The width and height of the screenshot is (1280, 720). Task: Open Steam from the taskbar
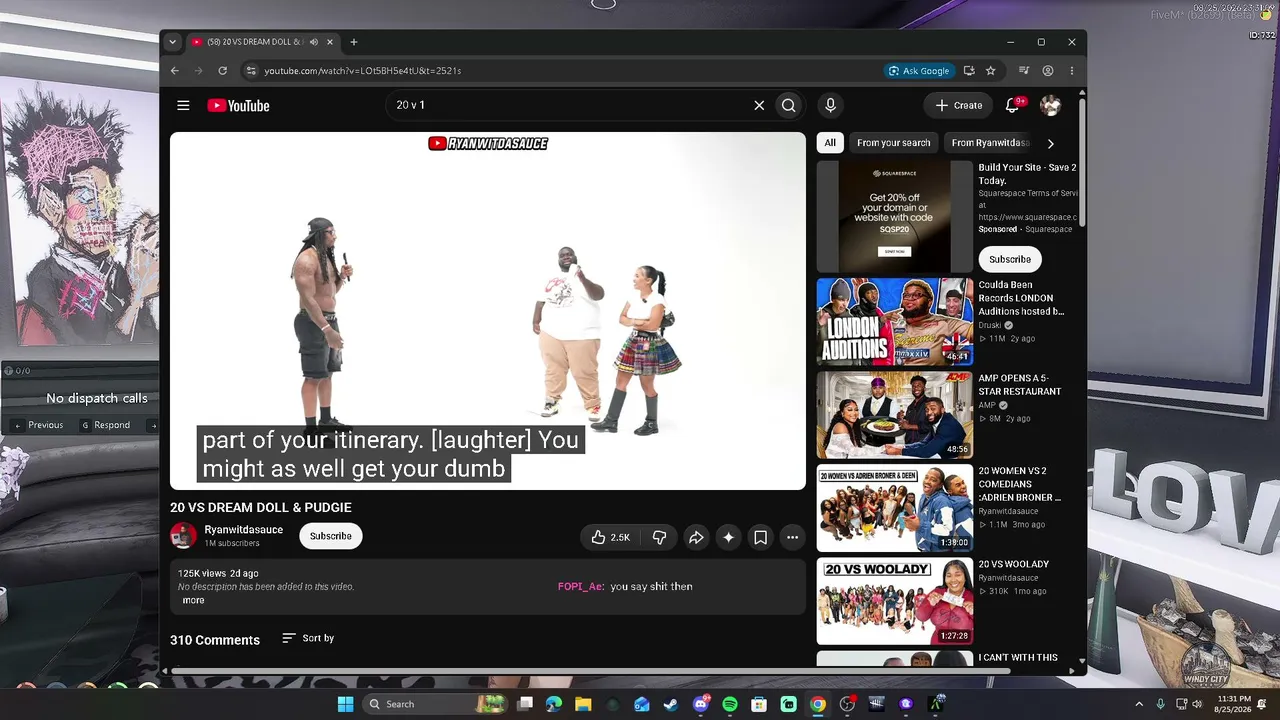point(671,704)
